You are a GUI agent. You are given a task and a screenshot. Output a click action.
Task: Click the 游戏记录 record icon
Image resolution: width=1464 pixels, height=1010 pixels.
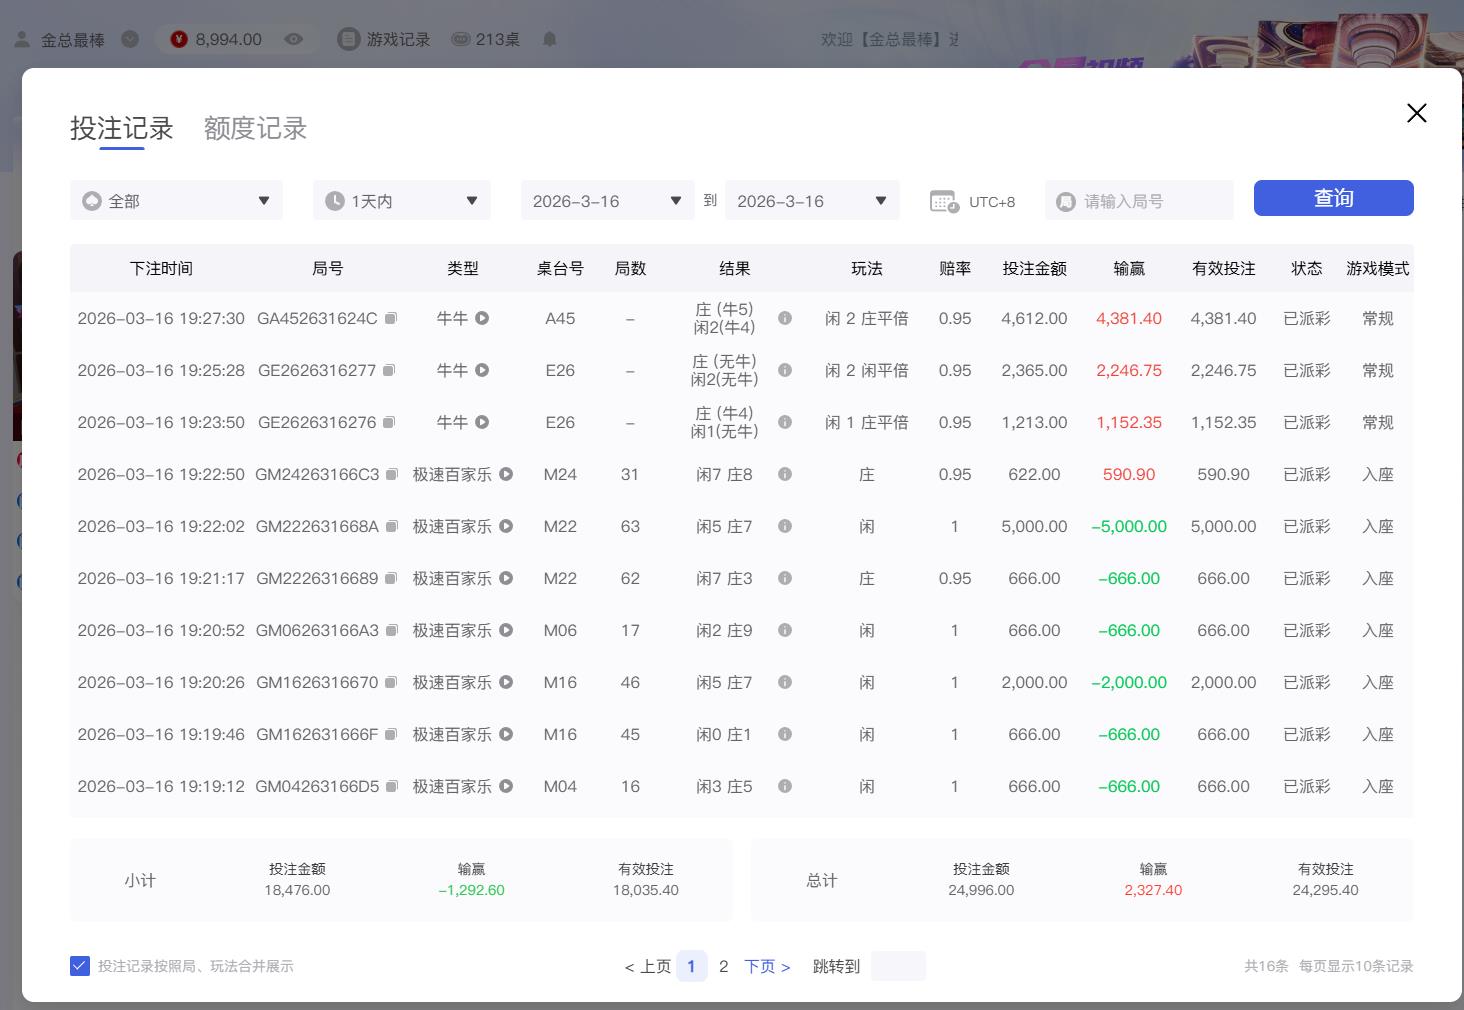[x=348, y=39]
